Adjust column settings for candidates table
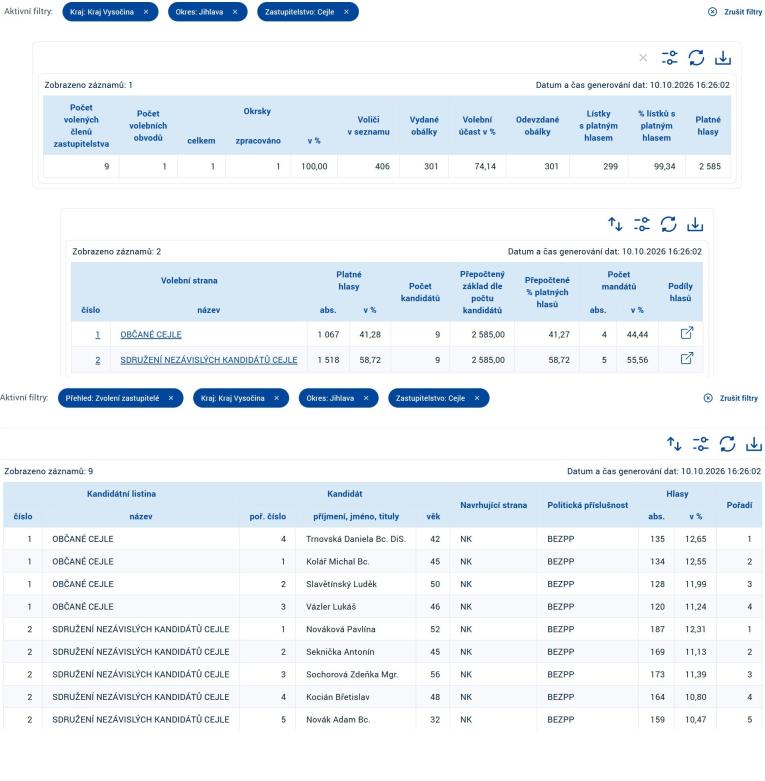This screenshot has height=781, width=765. (x=700, y=444)
